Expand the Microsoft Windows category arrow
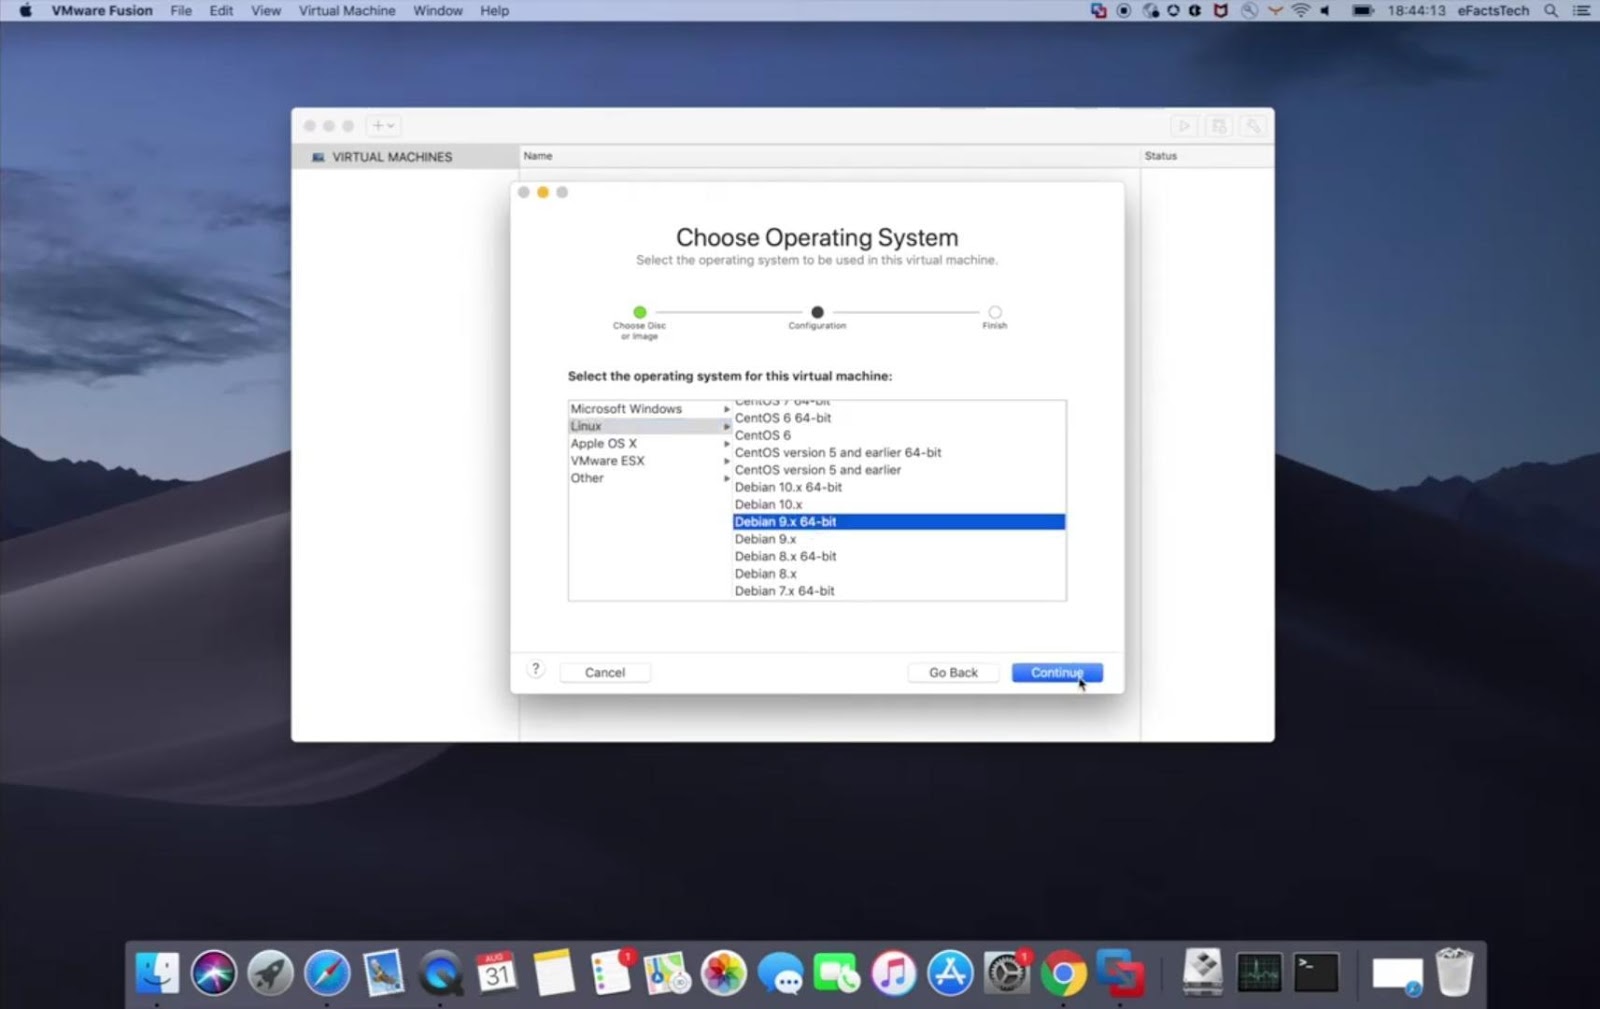This screenshot has height=1009, width=1600. [x=726, y=409]
